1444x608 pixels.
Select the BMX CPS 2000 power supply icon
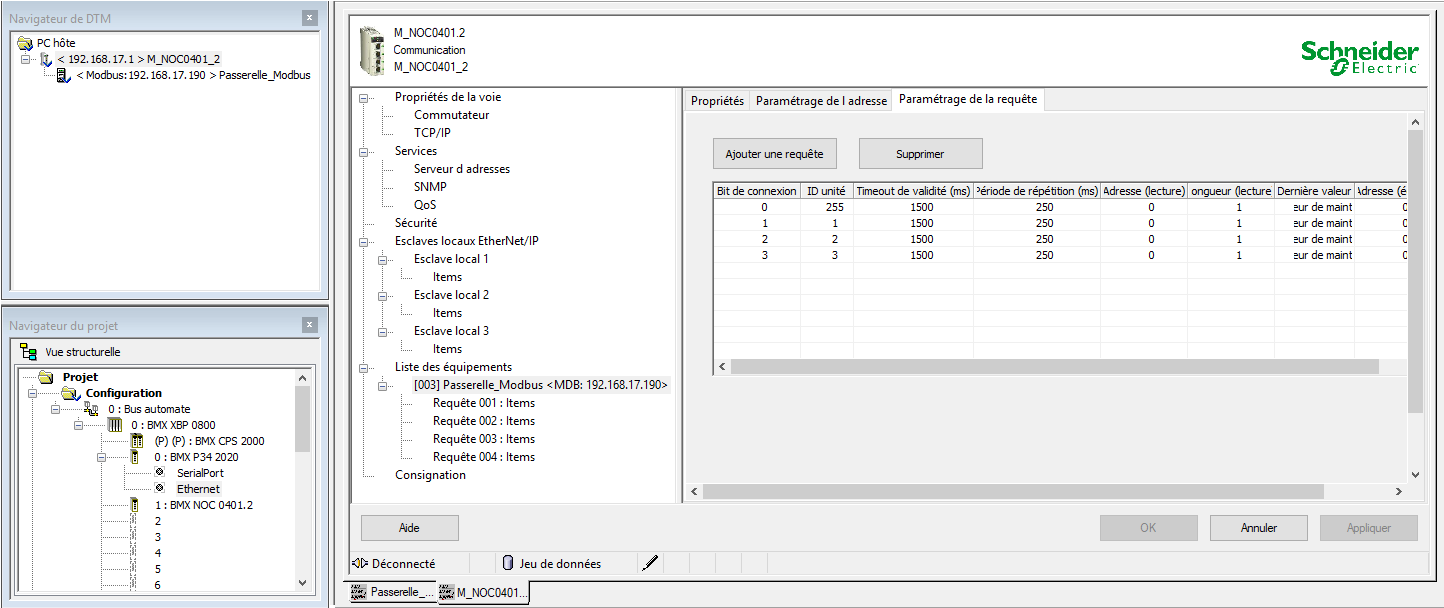coord(137,441)
